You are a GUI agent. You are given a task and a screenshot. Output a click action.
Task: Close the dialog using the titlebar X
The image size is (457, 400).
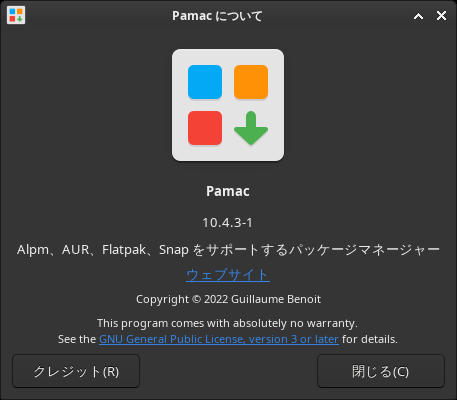click(x=441, y=16)
